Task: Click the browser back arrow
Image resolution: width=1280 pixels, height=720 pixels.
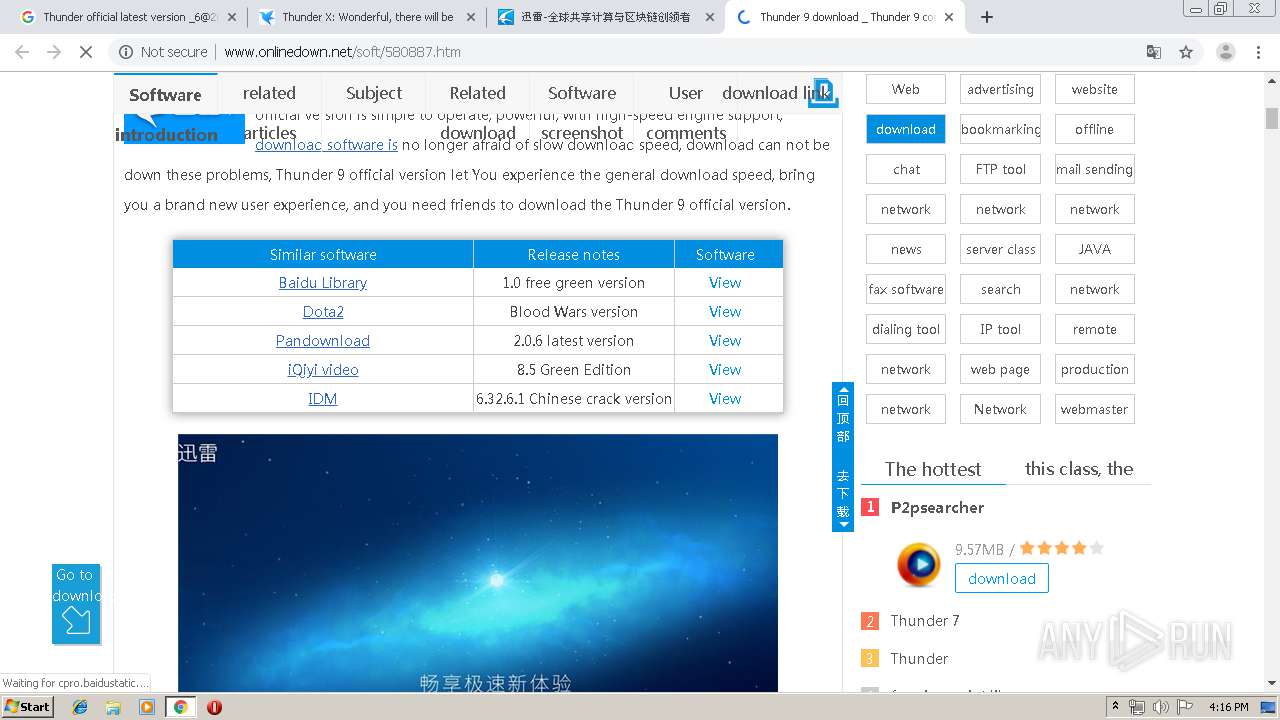Action: click(22, 52)
